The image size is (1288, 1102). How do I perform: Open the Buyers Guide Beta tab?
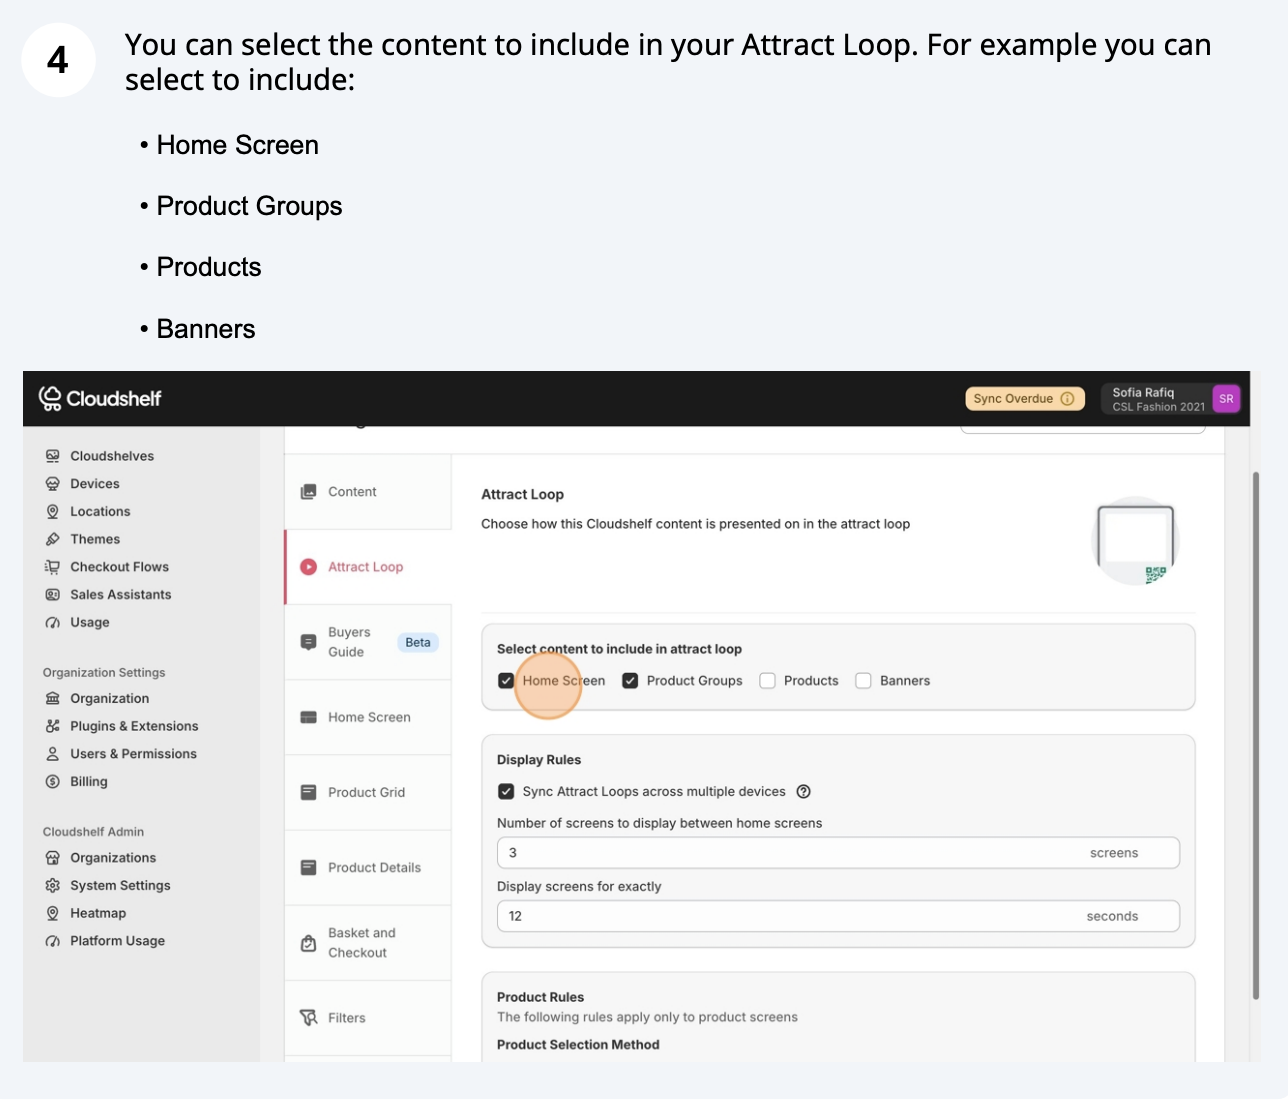[349, 642]
